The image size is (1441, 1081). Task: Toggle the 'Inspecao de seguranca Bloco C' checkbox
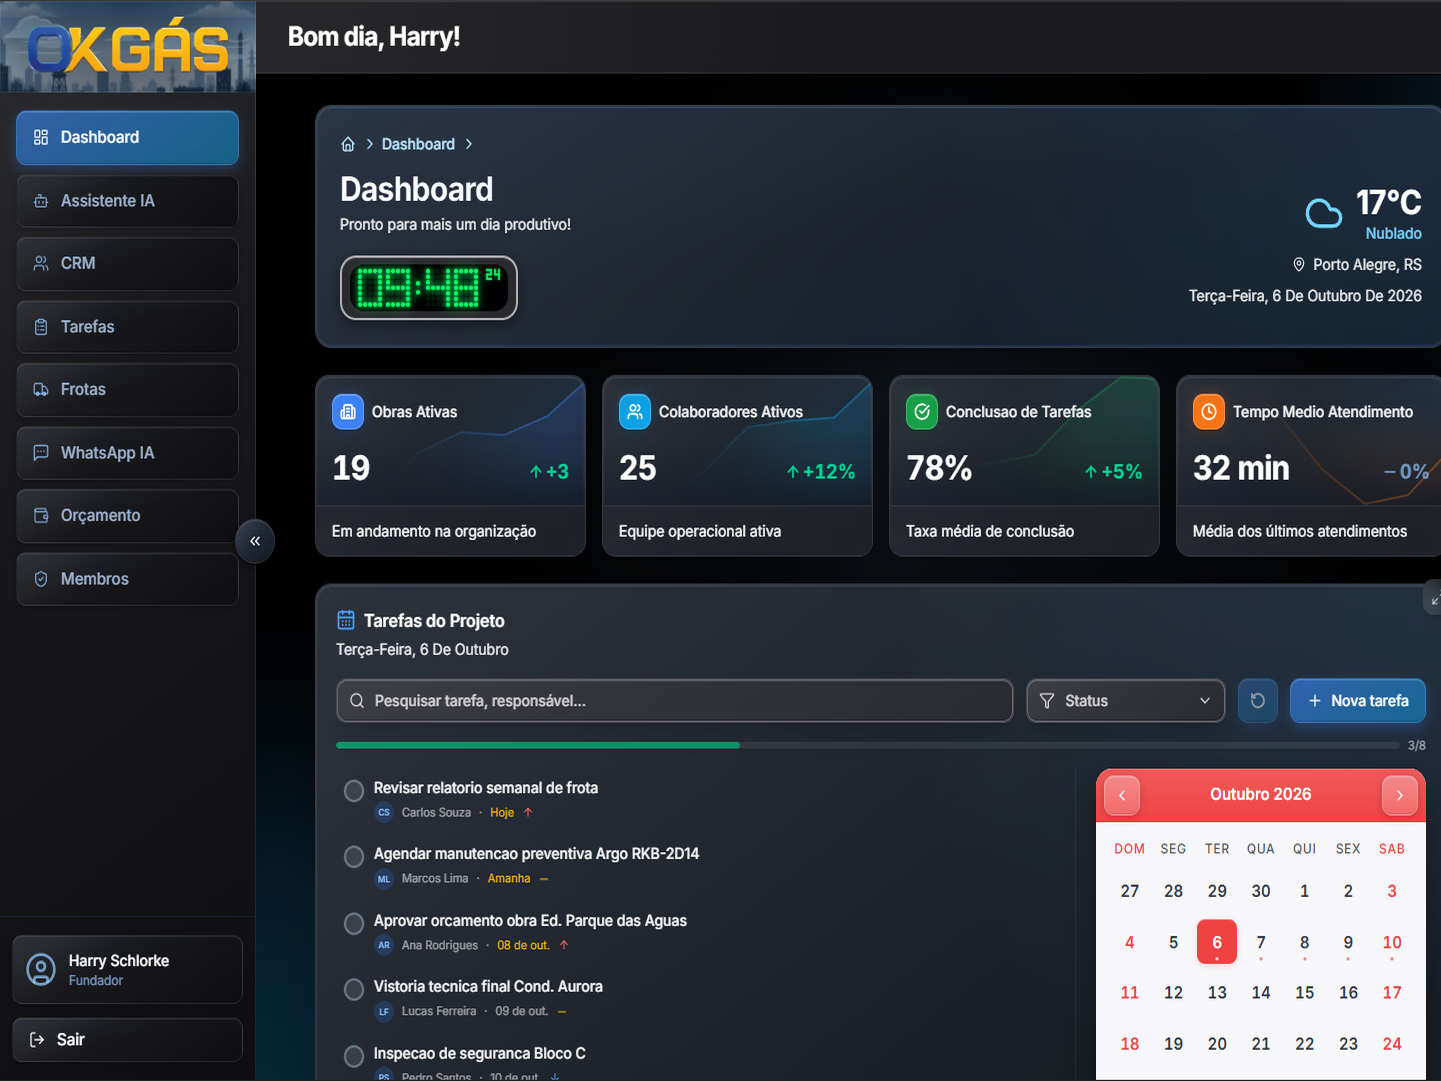354,1056
